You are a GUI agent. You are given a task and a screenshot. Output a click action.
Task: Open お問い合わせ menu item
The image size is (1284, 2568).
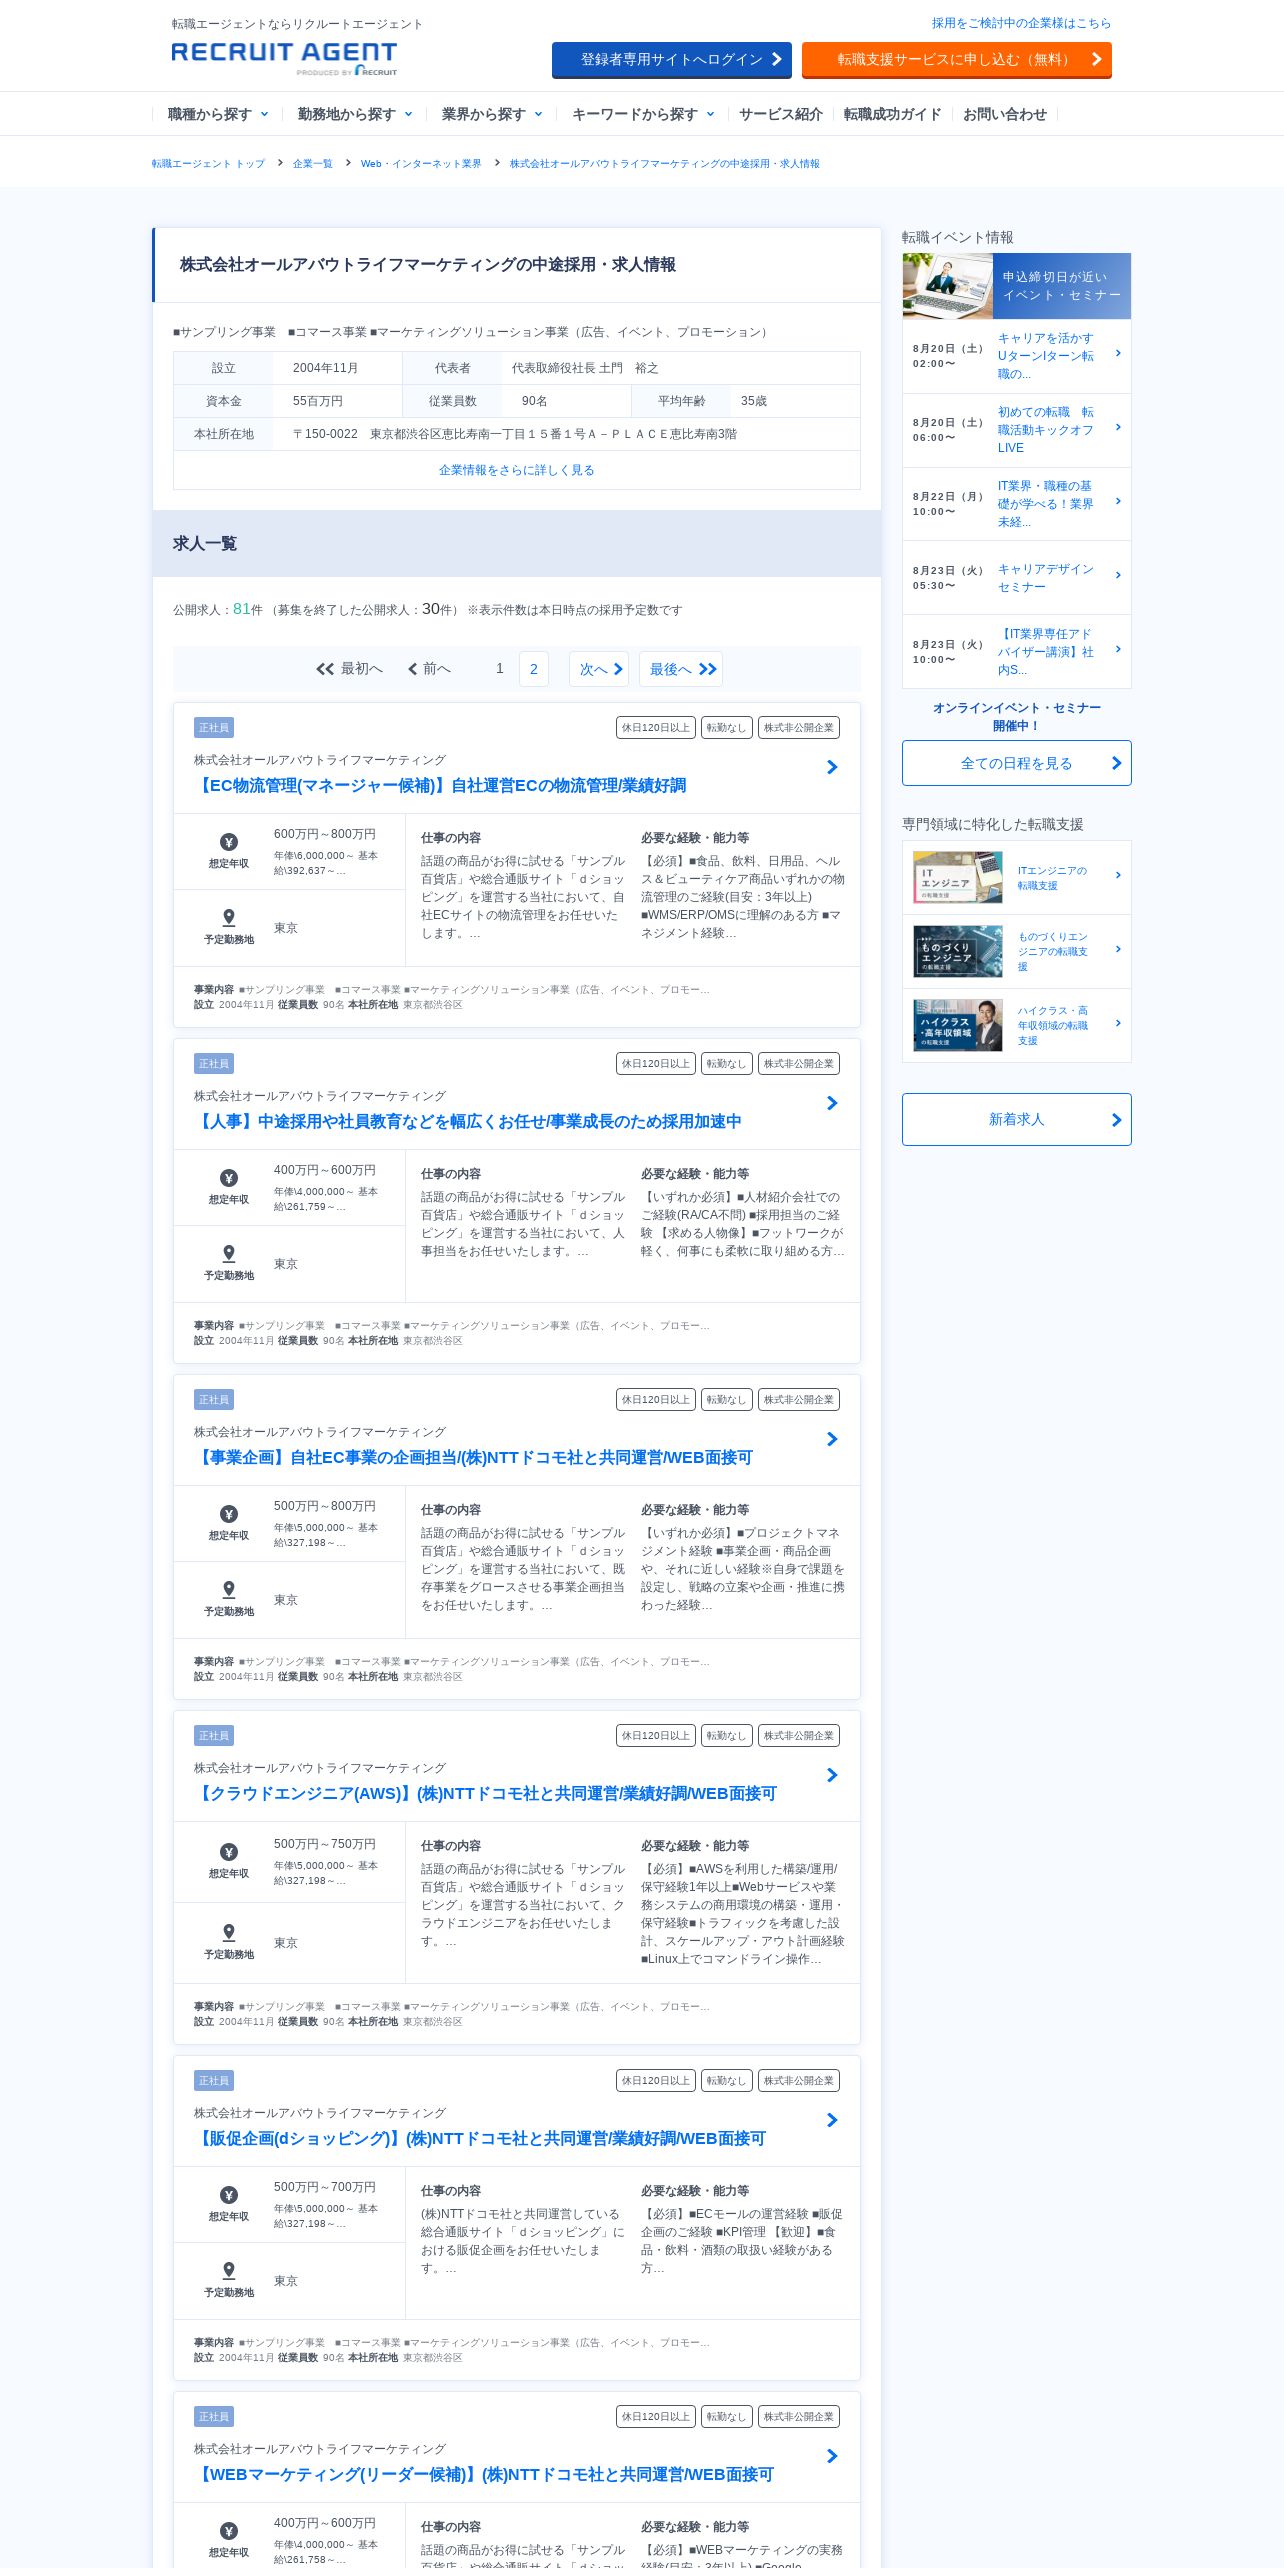[1005, 114]
